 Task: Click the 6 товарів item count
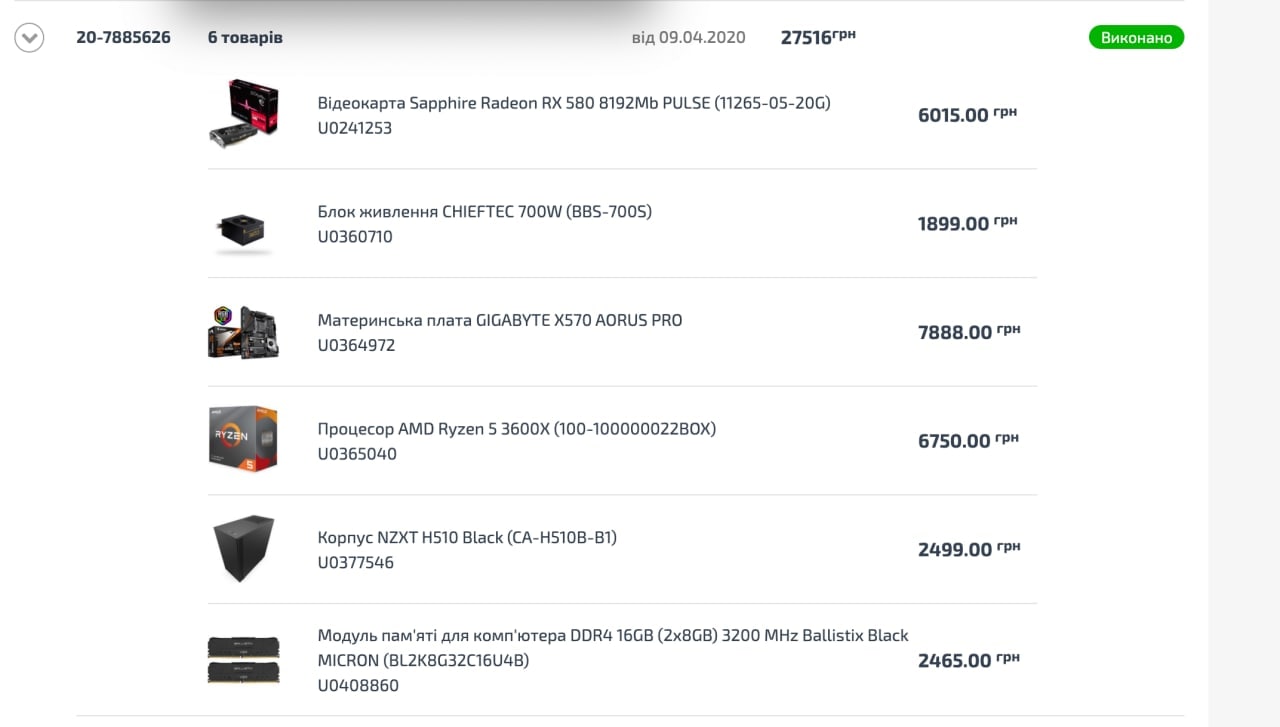(x=245, y=38)
